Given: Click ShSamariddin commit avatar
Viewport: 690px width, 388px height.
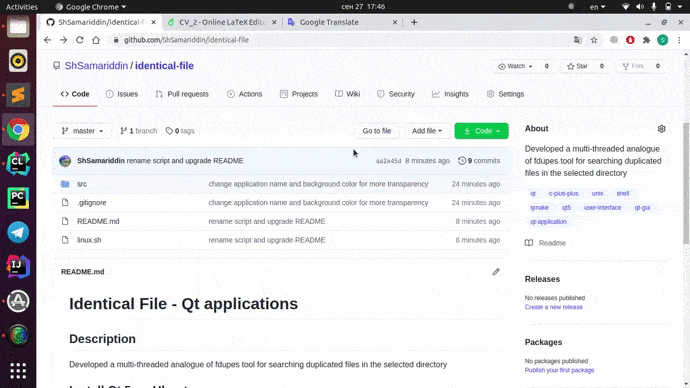Looking at the screenshot, I should coord(65,161).
